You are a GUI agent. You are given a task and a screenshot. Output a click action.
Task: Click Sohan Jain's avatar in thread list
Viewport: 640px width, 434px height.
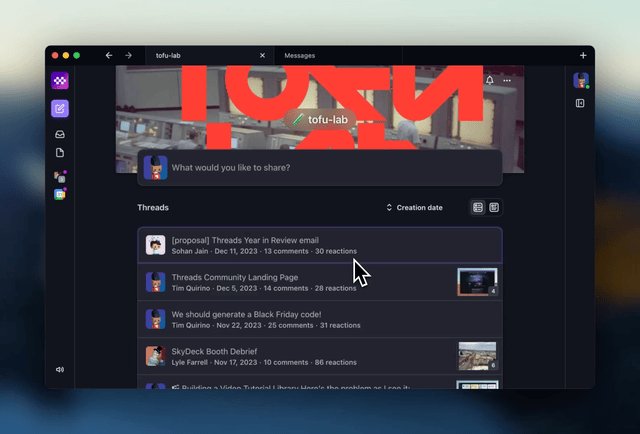tap(156, 245)
